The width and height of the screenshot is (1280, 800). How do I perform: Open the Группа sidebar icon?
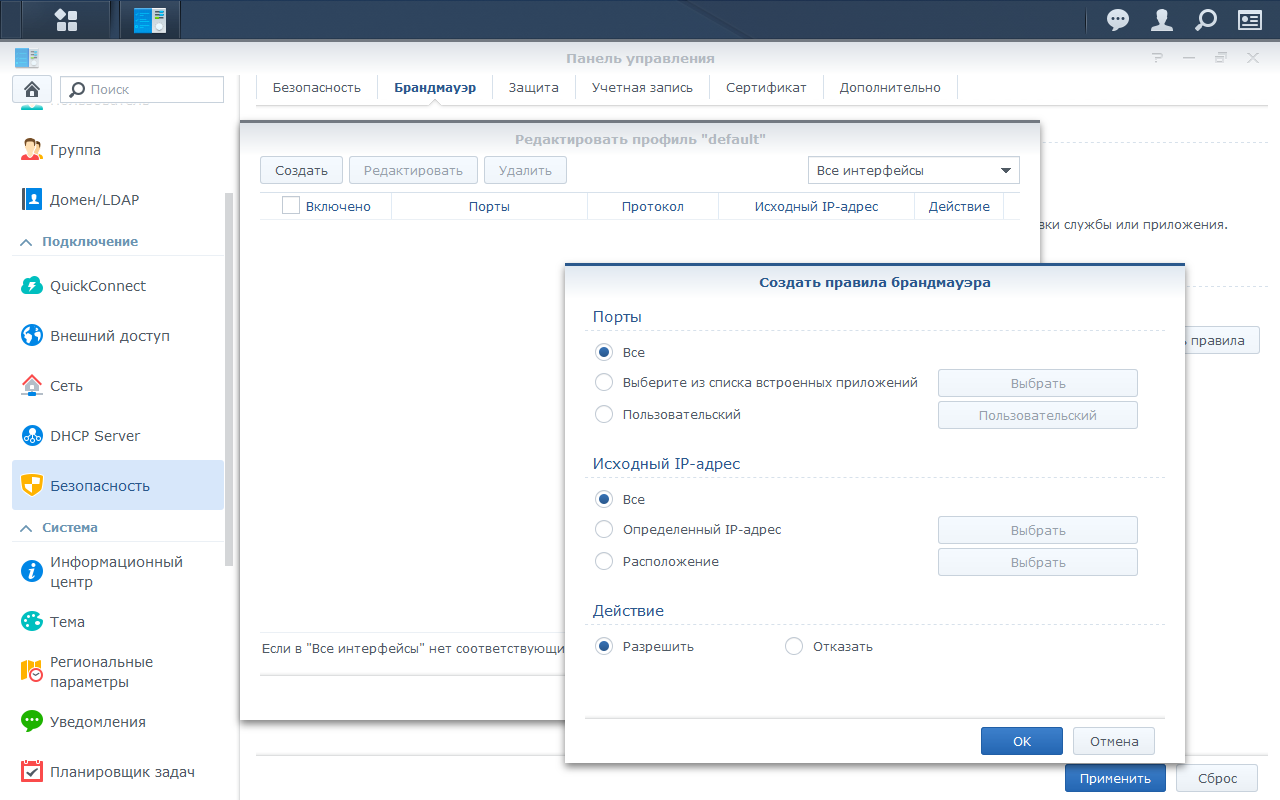tap(32, 150)
